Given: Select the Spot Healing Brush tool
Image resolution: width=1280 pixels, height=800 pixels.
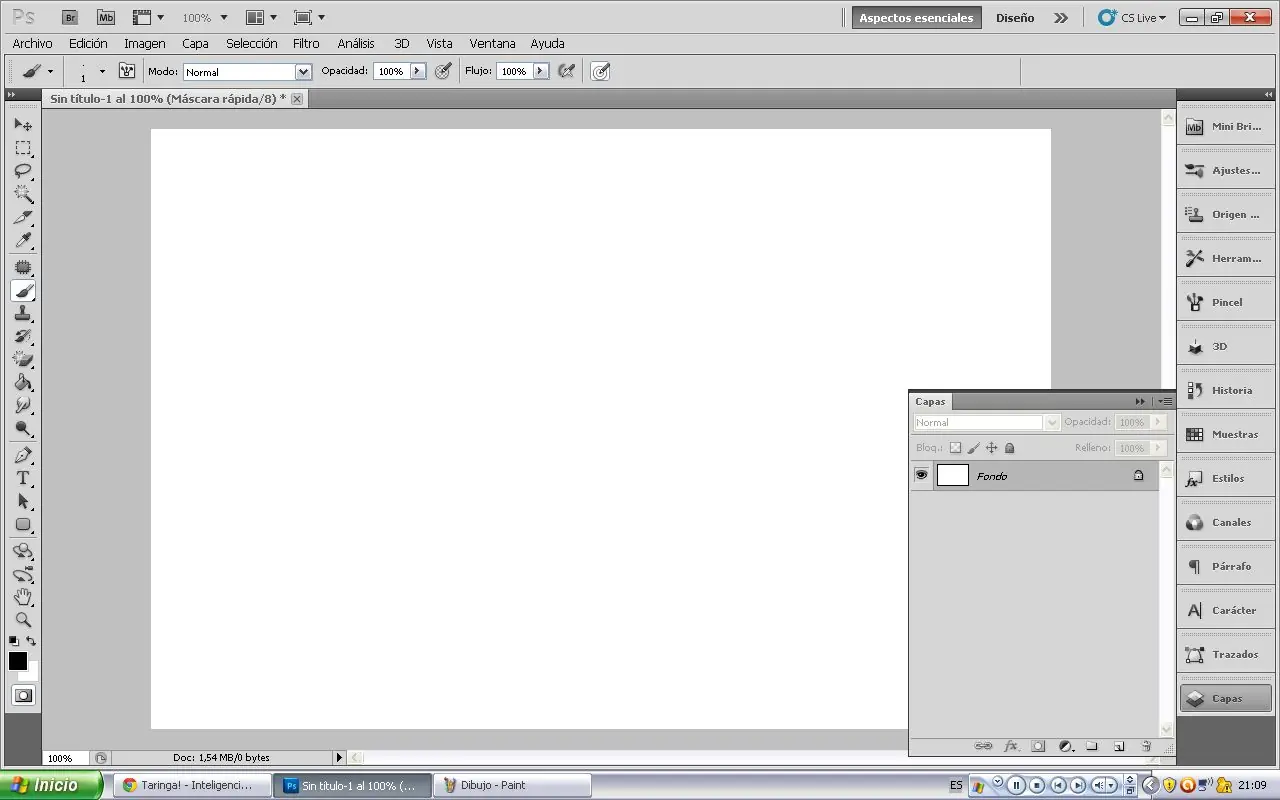Looking at the screenshot, I should pyautogui.click(x=23, y=267).
